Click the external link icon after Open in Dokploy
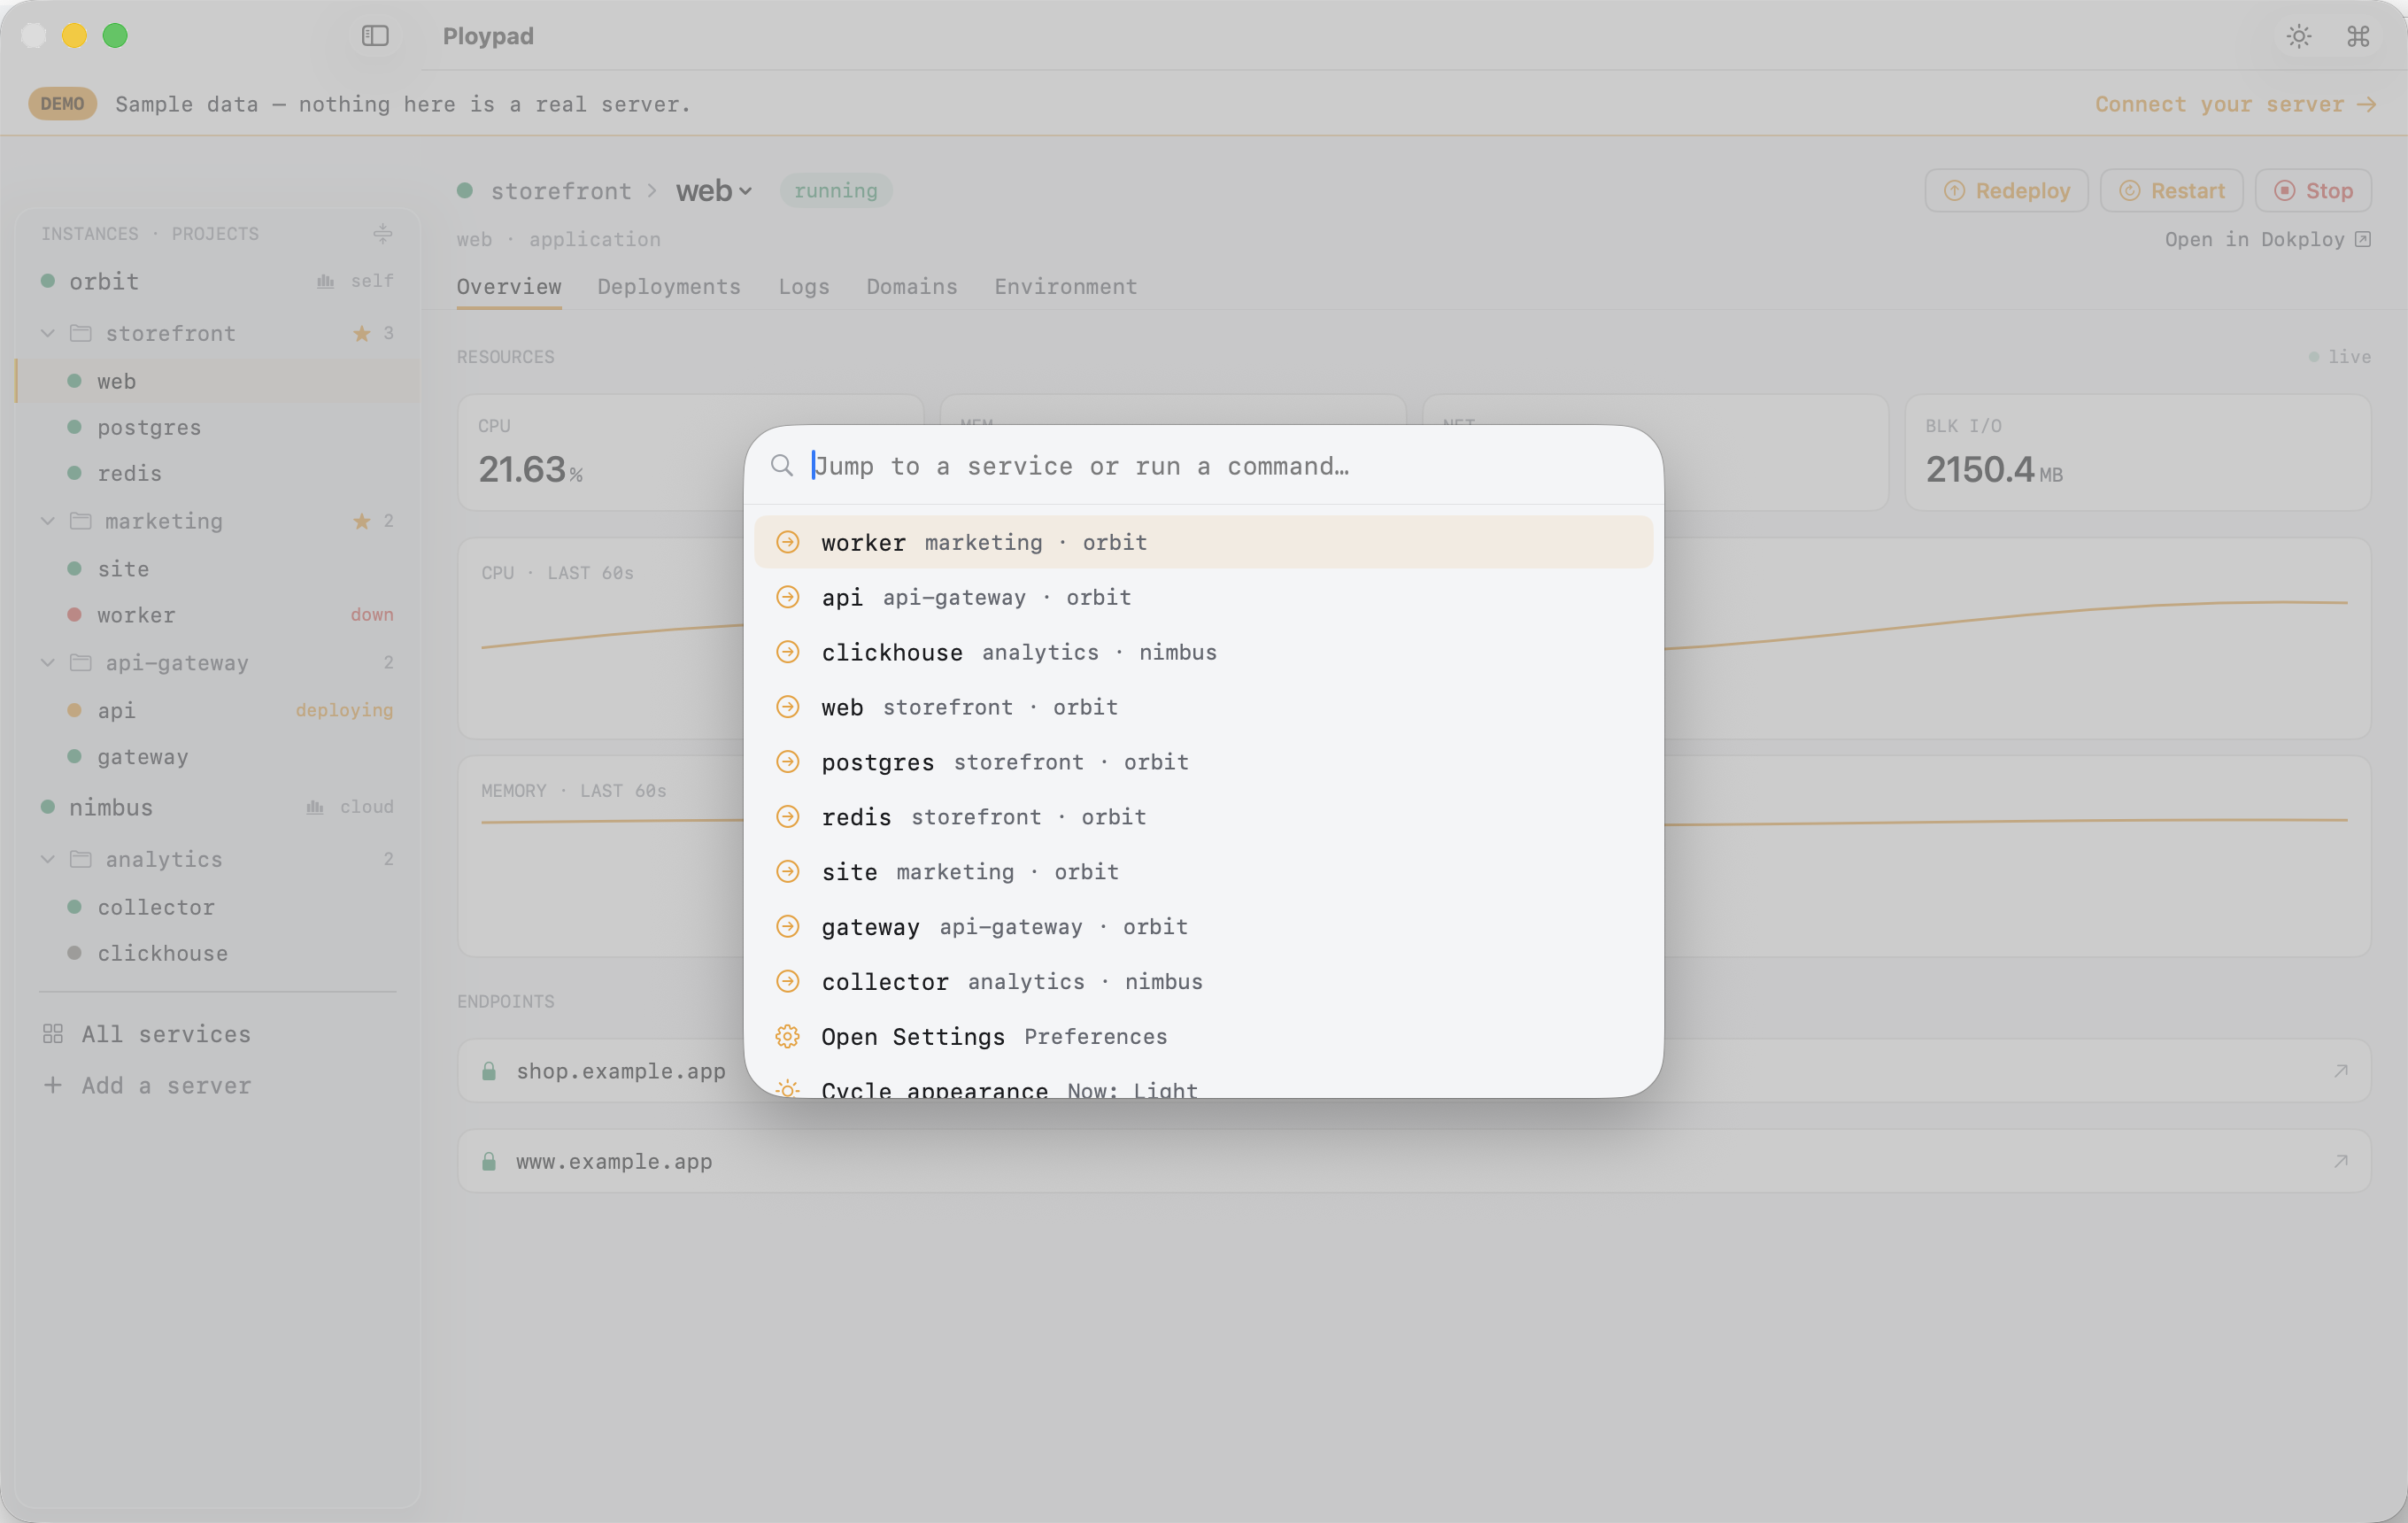2408x1523 pixels. 2362,239
